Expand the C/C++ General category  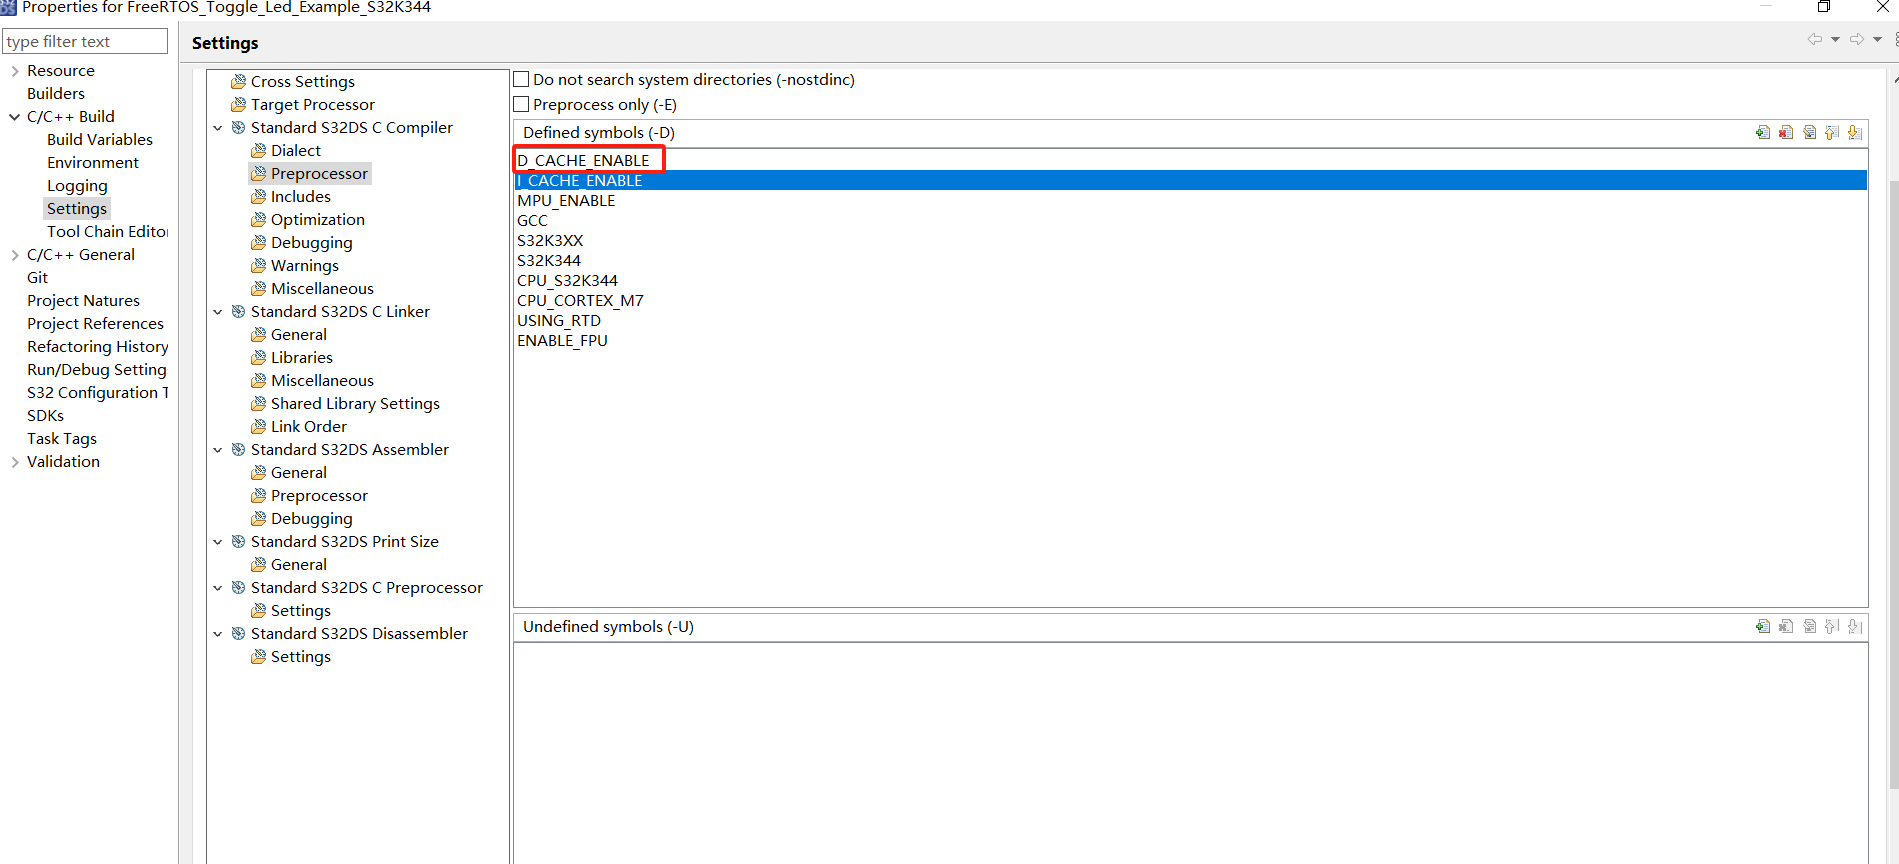pos(14,255)
